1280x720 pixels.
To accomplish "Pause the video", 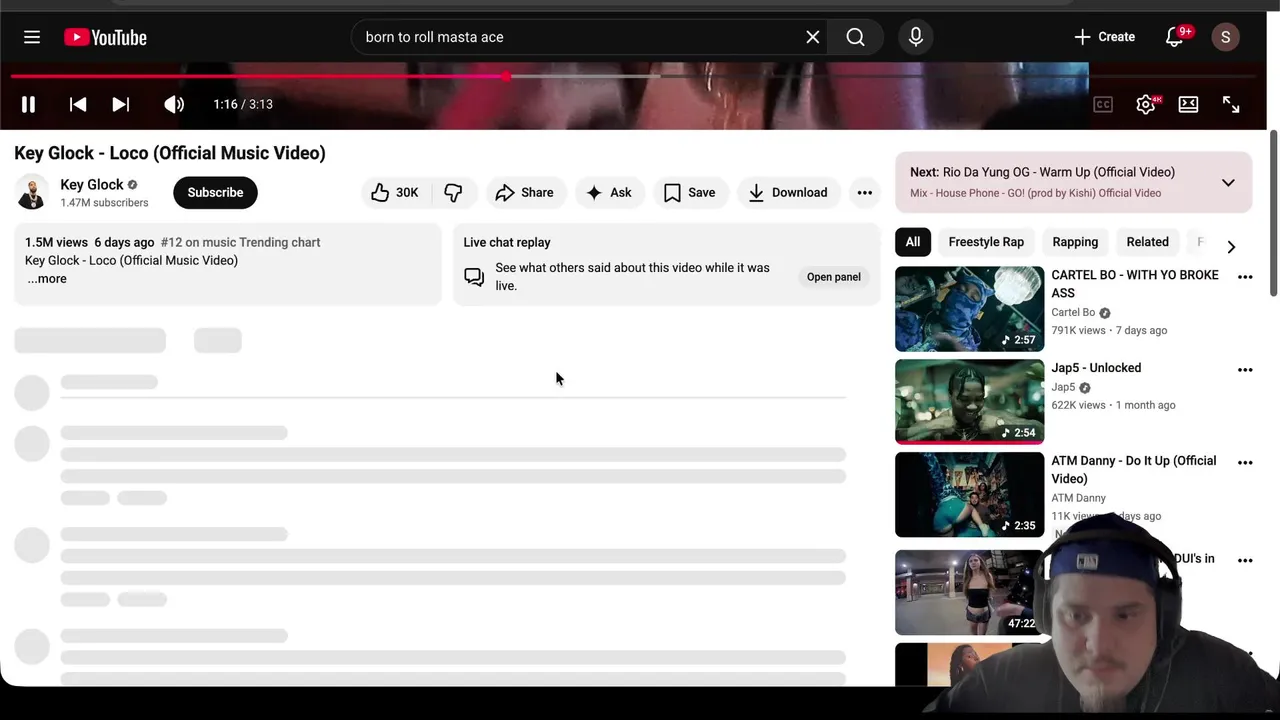I will tap(28, 104).
